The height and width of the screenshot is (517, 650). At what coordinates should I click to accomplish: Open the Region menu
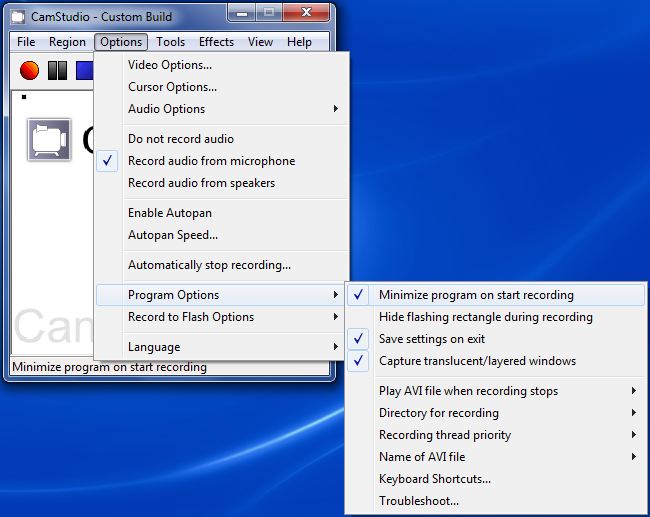(67, 42)
